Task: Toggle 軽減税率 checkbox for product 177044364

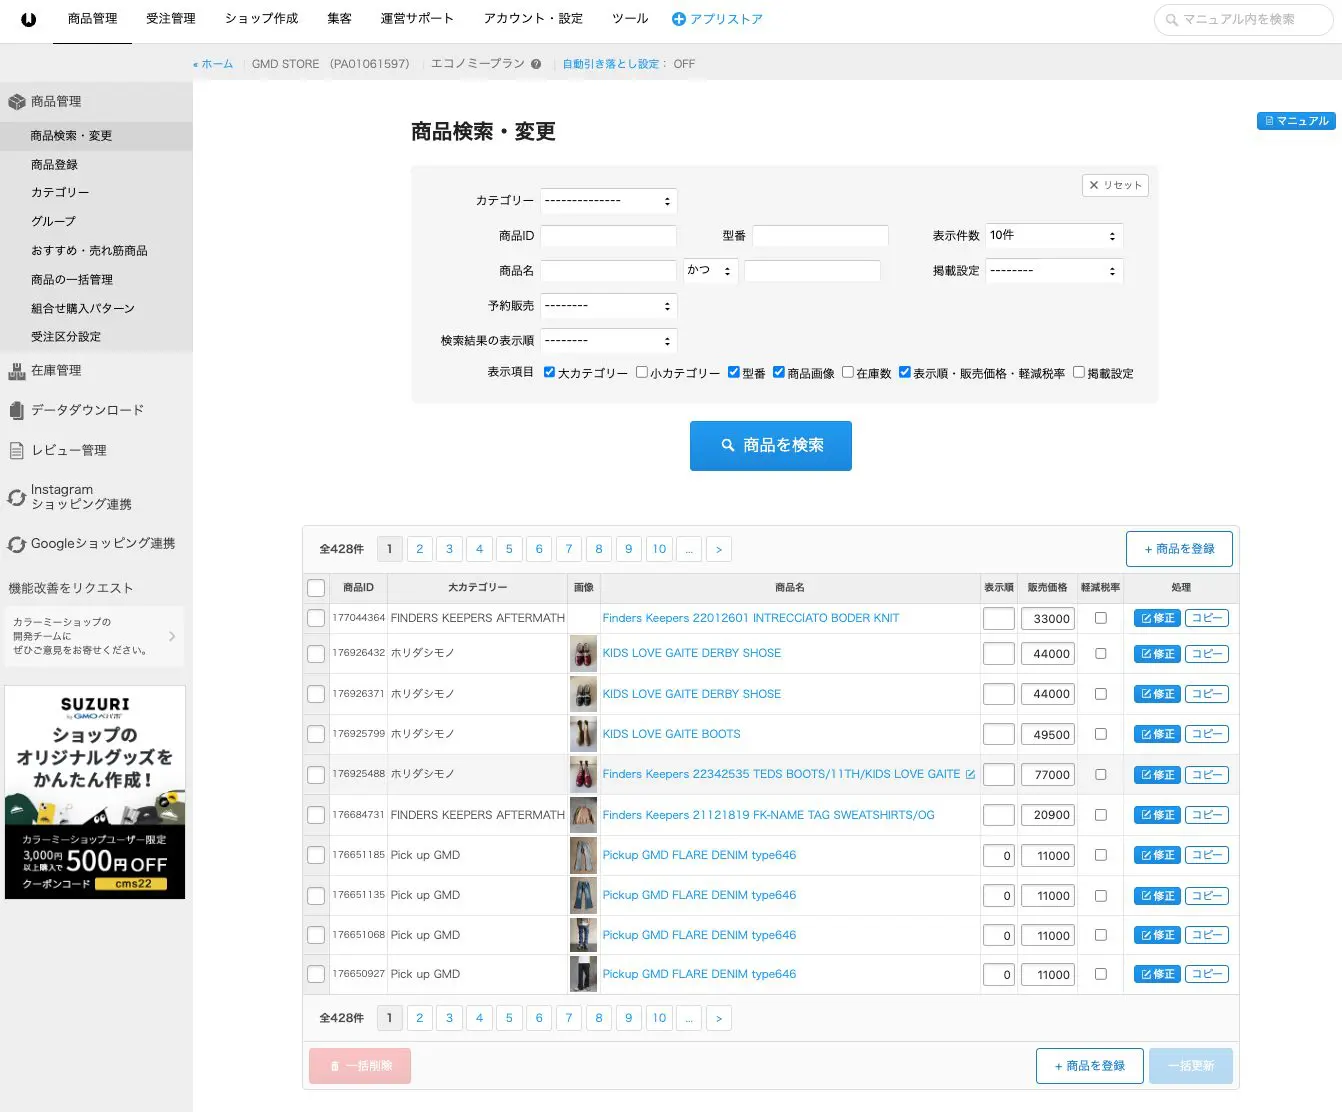Action: pos(1101,618)
